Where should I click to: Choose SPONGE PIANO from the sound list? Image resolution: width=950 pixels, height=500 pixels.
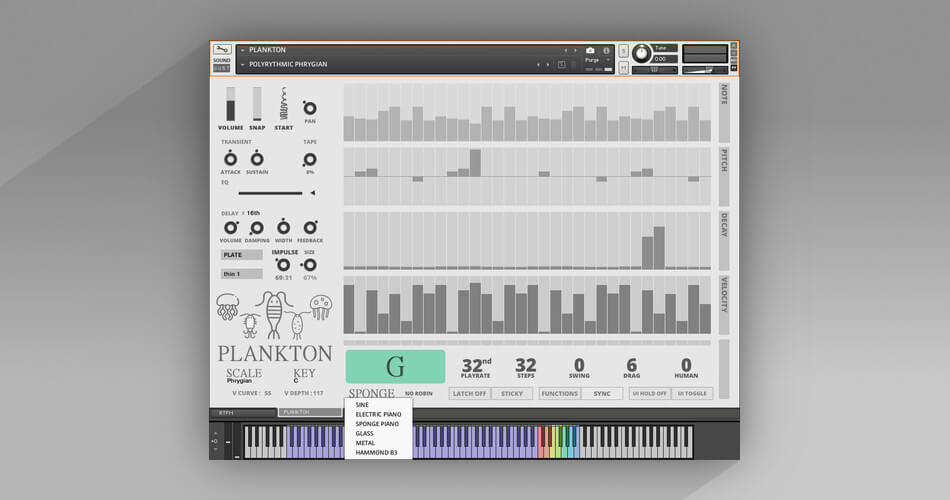[377, 424]
